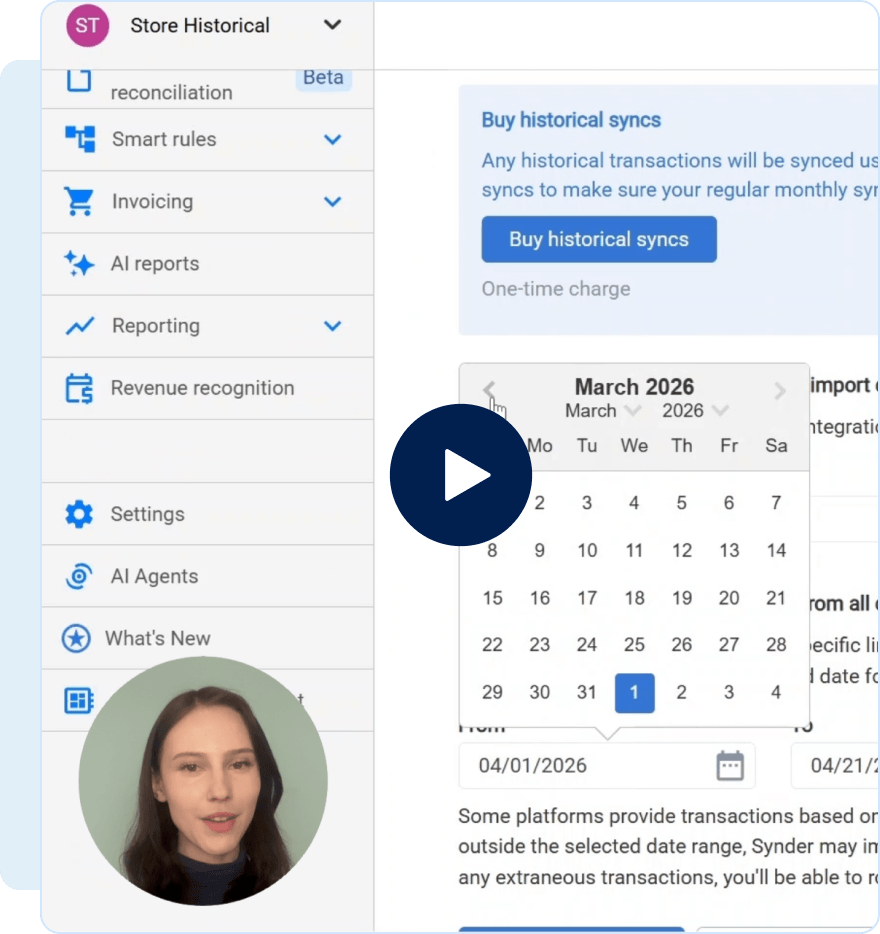Click the From date field 04/01/2026

pos(607,765)
